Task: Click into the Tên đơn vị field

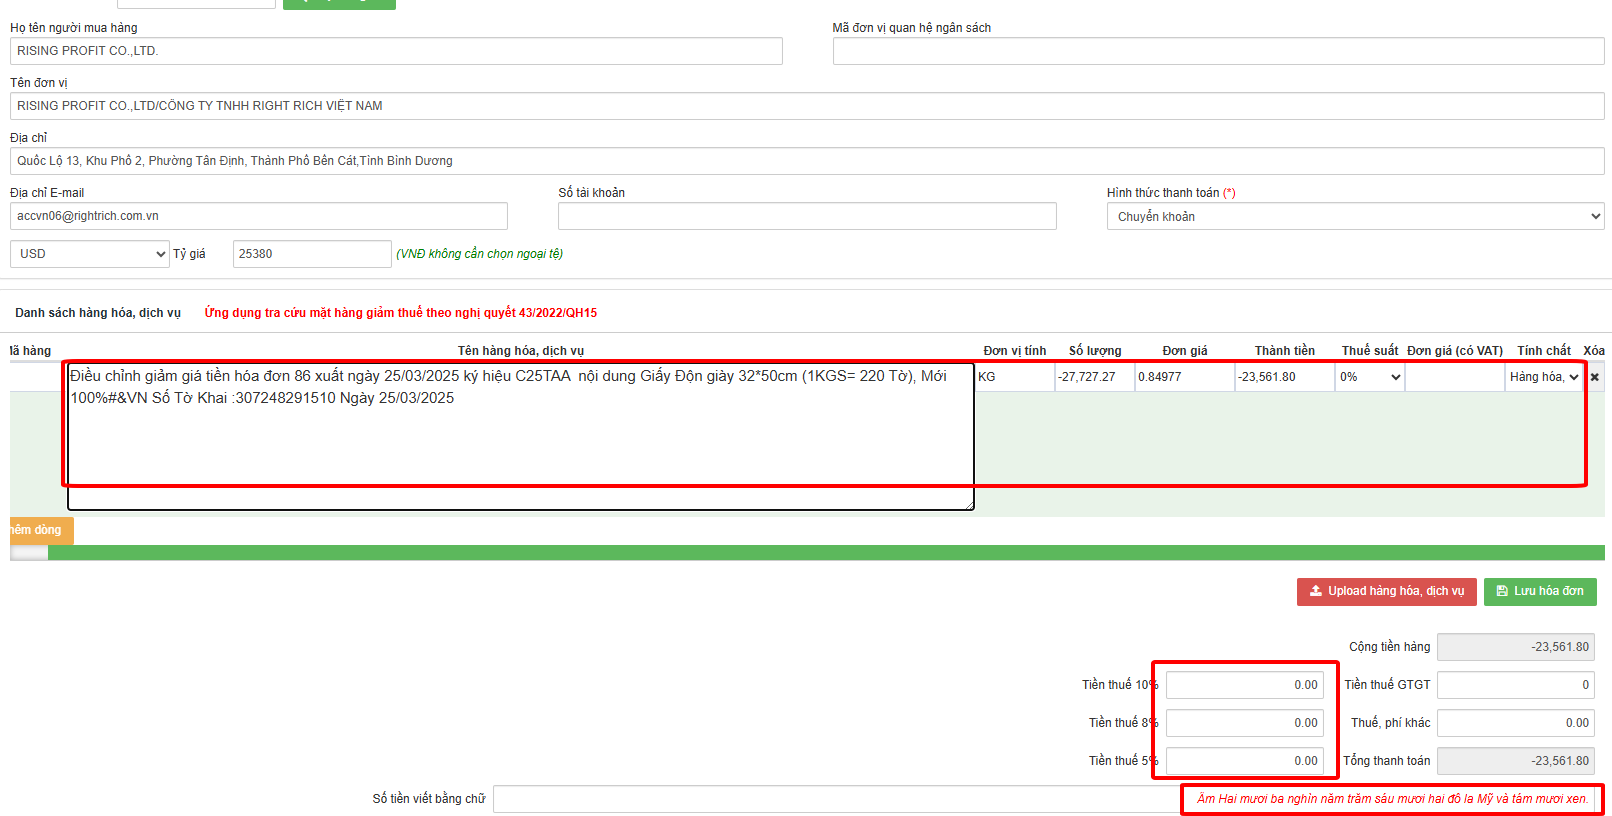Action: click(806, 106)
